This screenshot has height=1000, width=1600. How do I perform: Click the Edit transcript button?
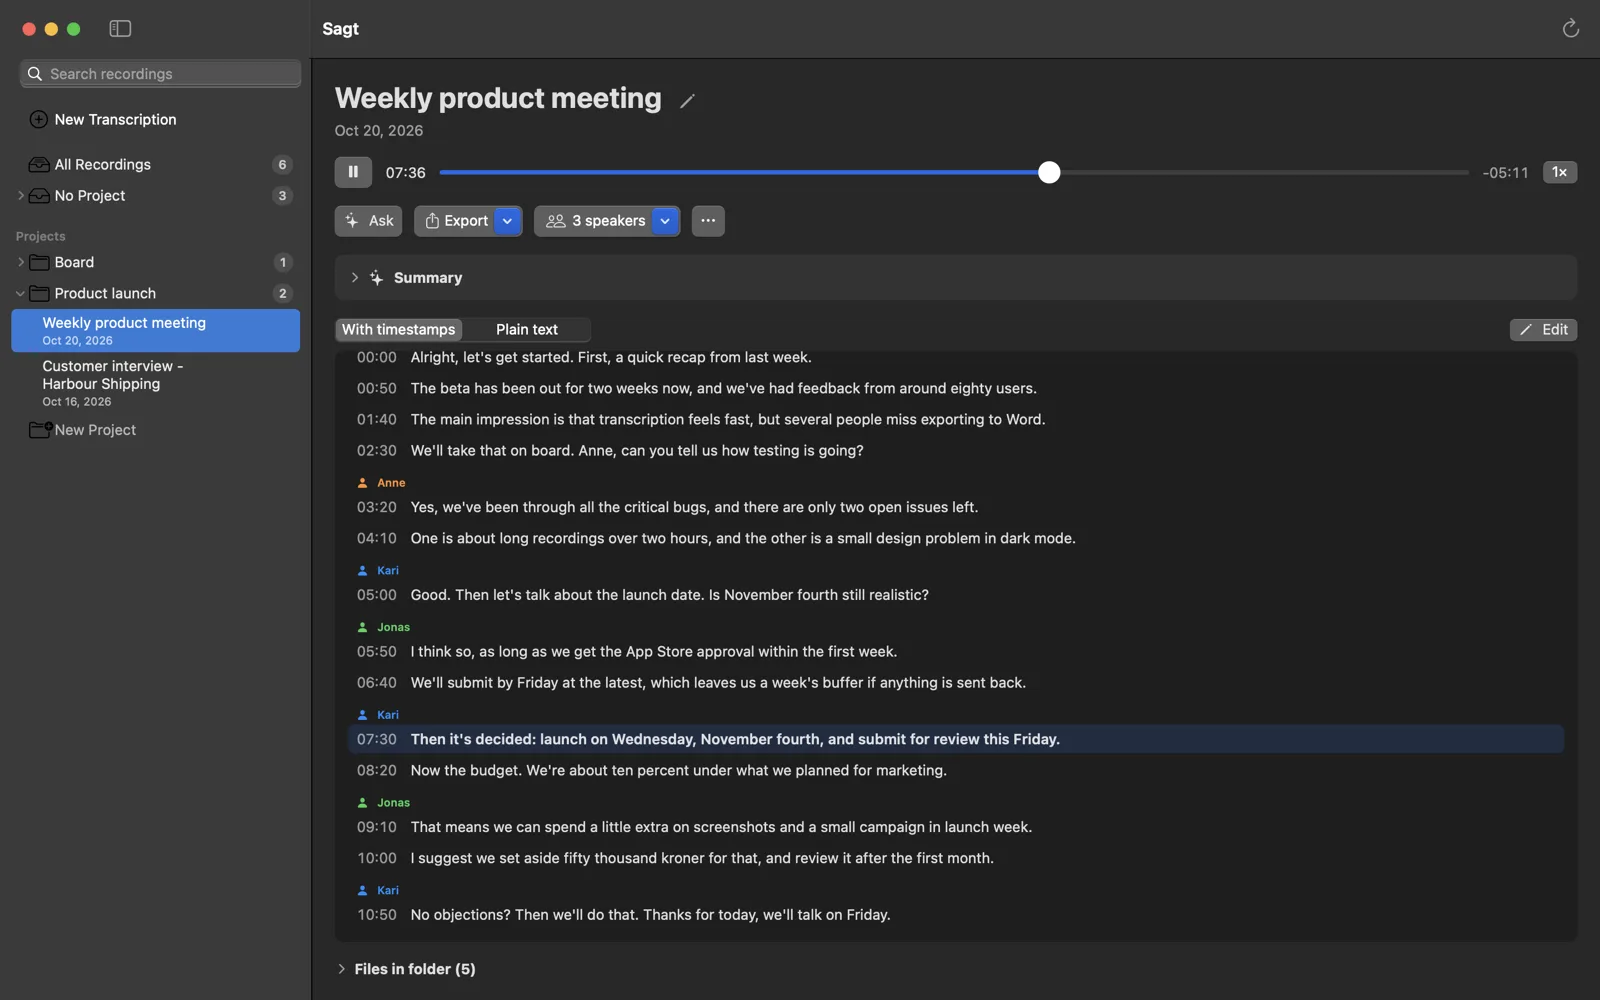click(1543, 330)
